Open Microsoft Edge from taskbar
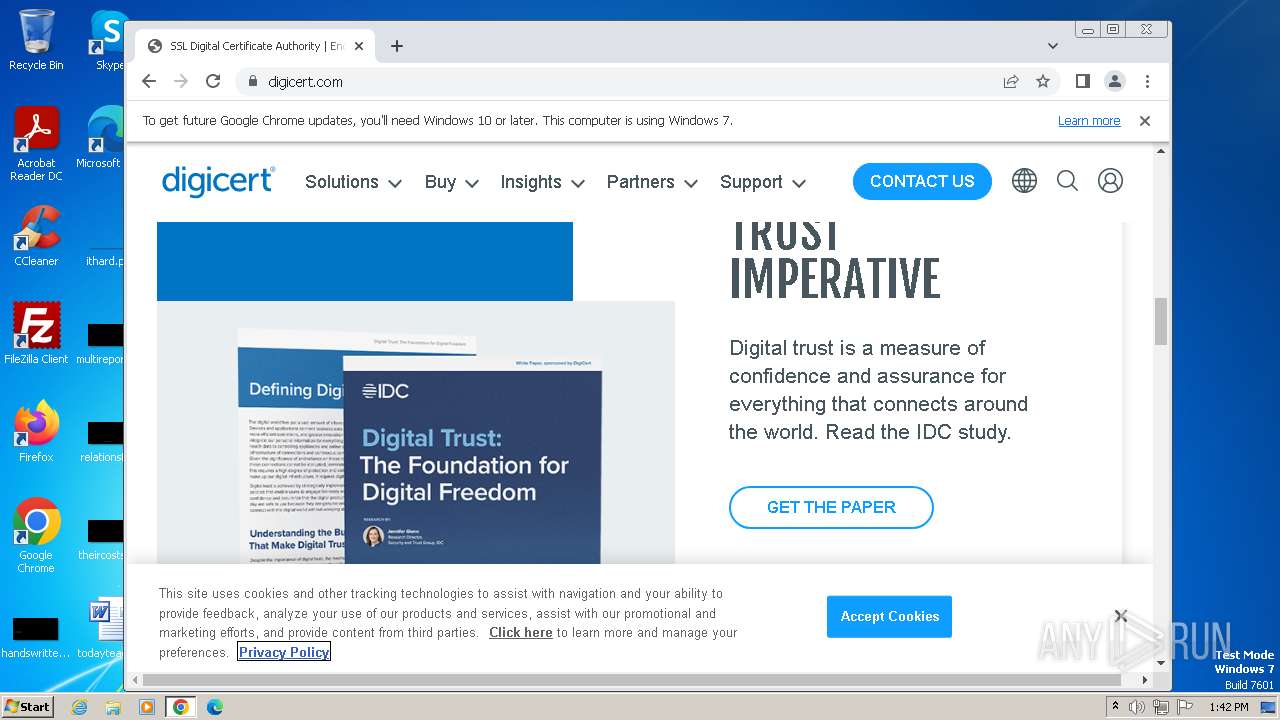1280x720 pixels. [x=215, y=707]
